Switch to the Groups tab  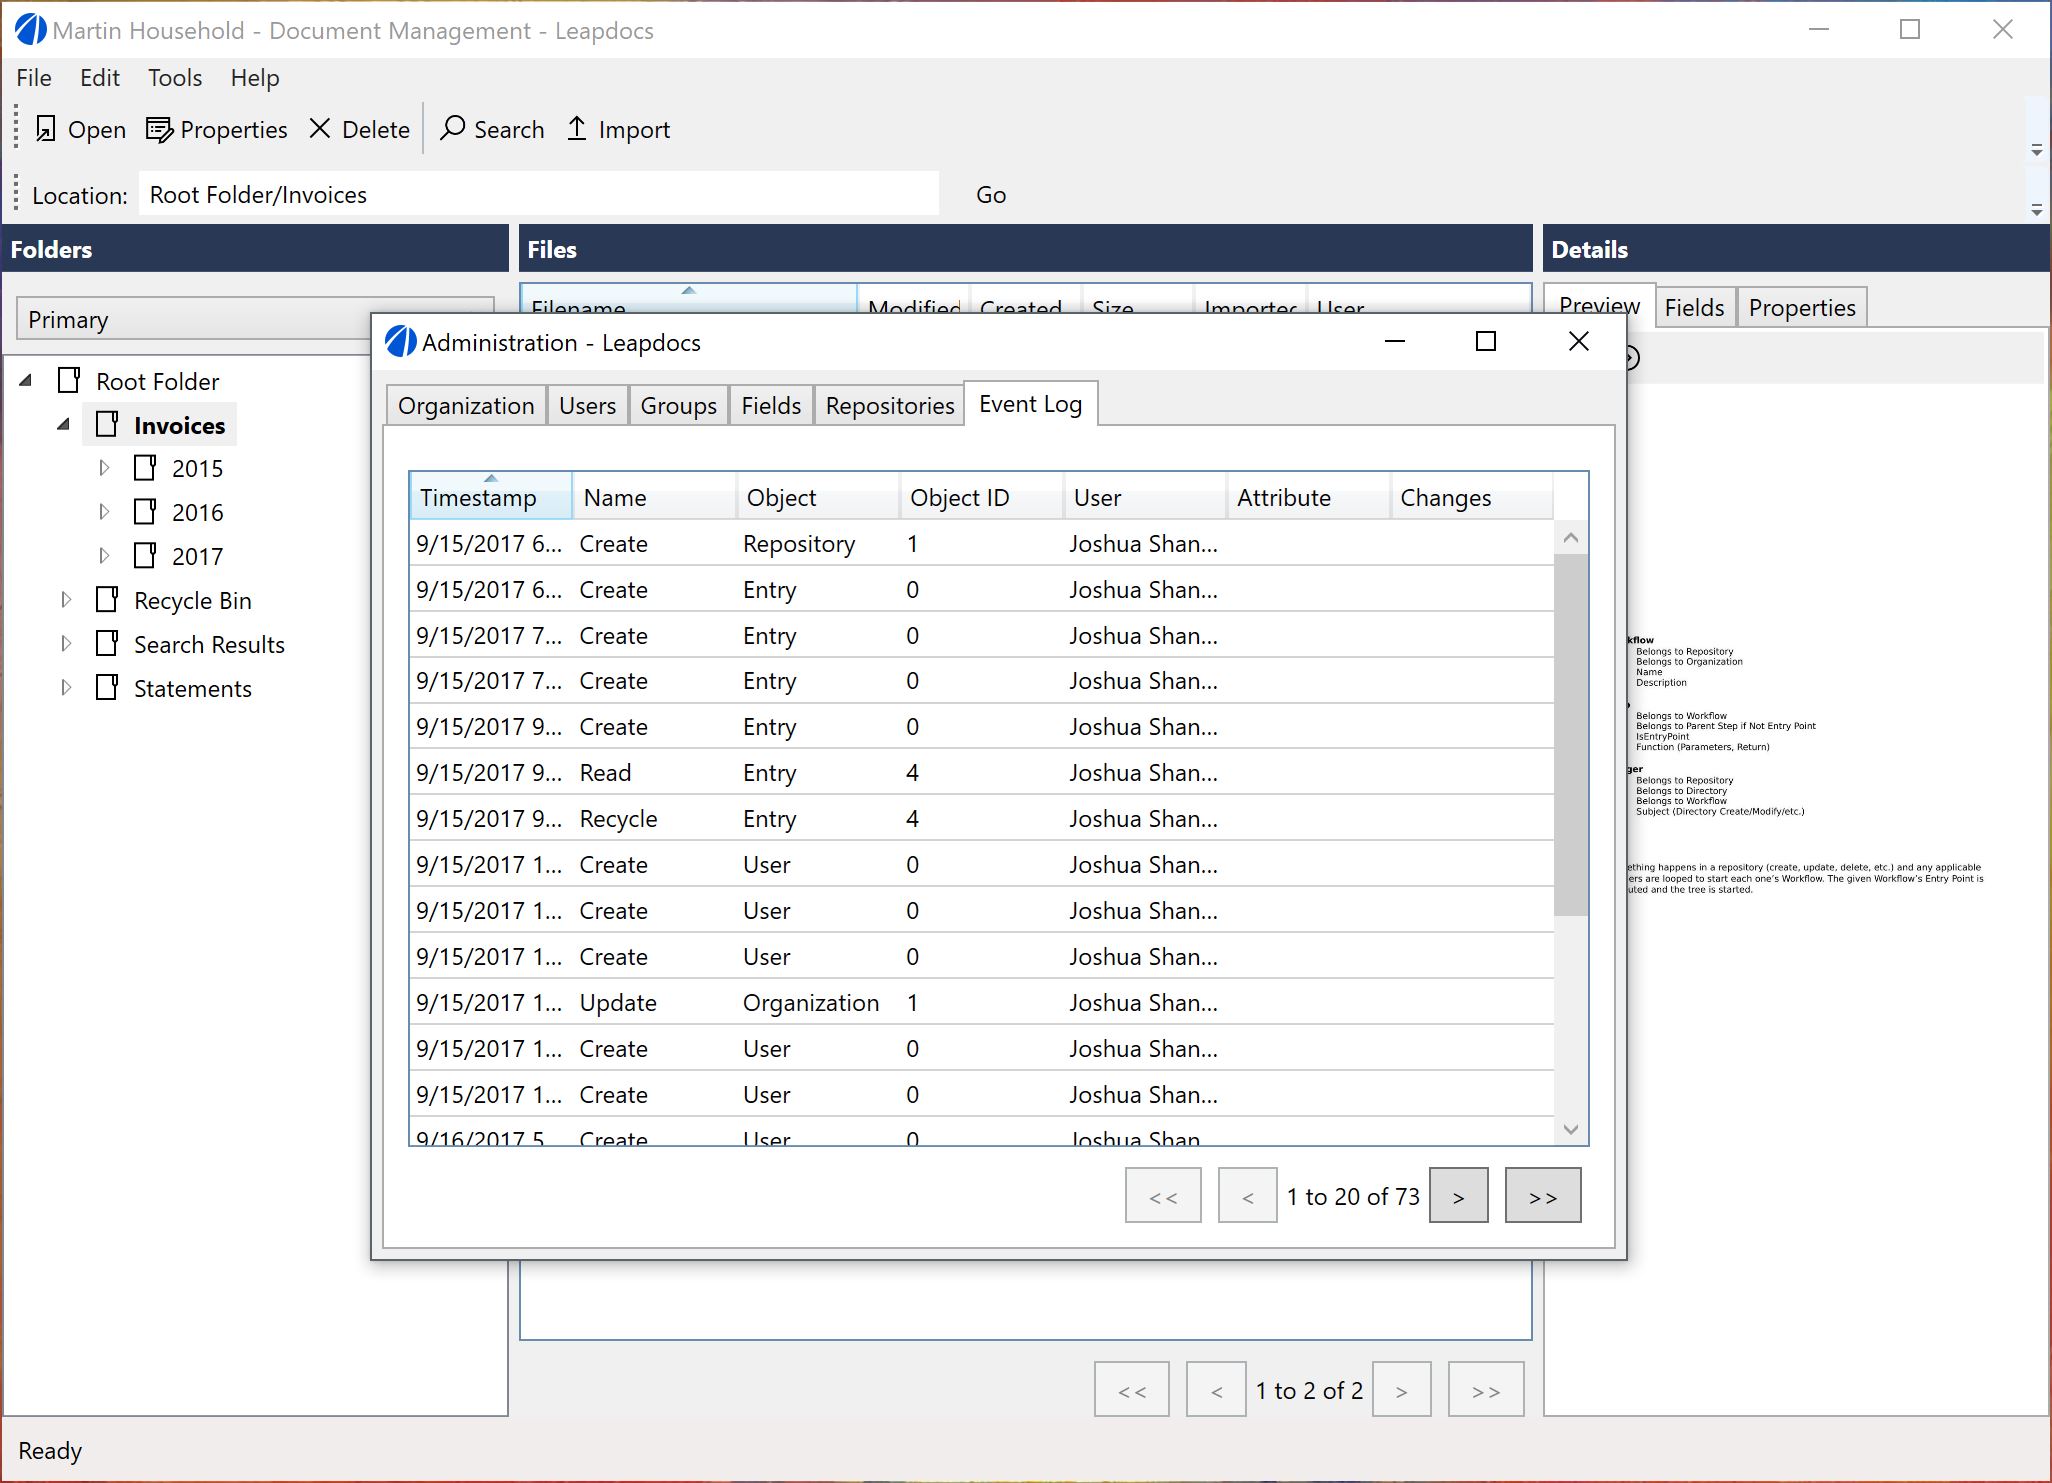click(x=678, y=405)
